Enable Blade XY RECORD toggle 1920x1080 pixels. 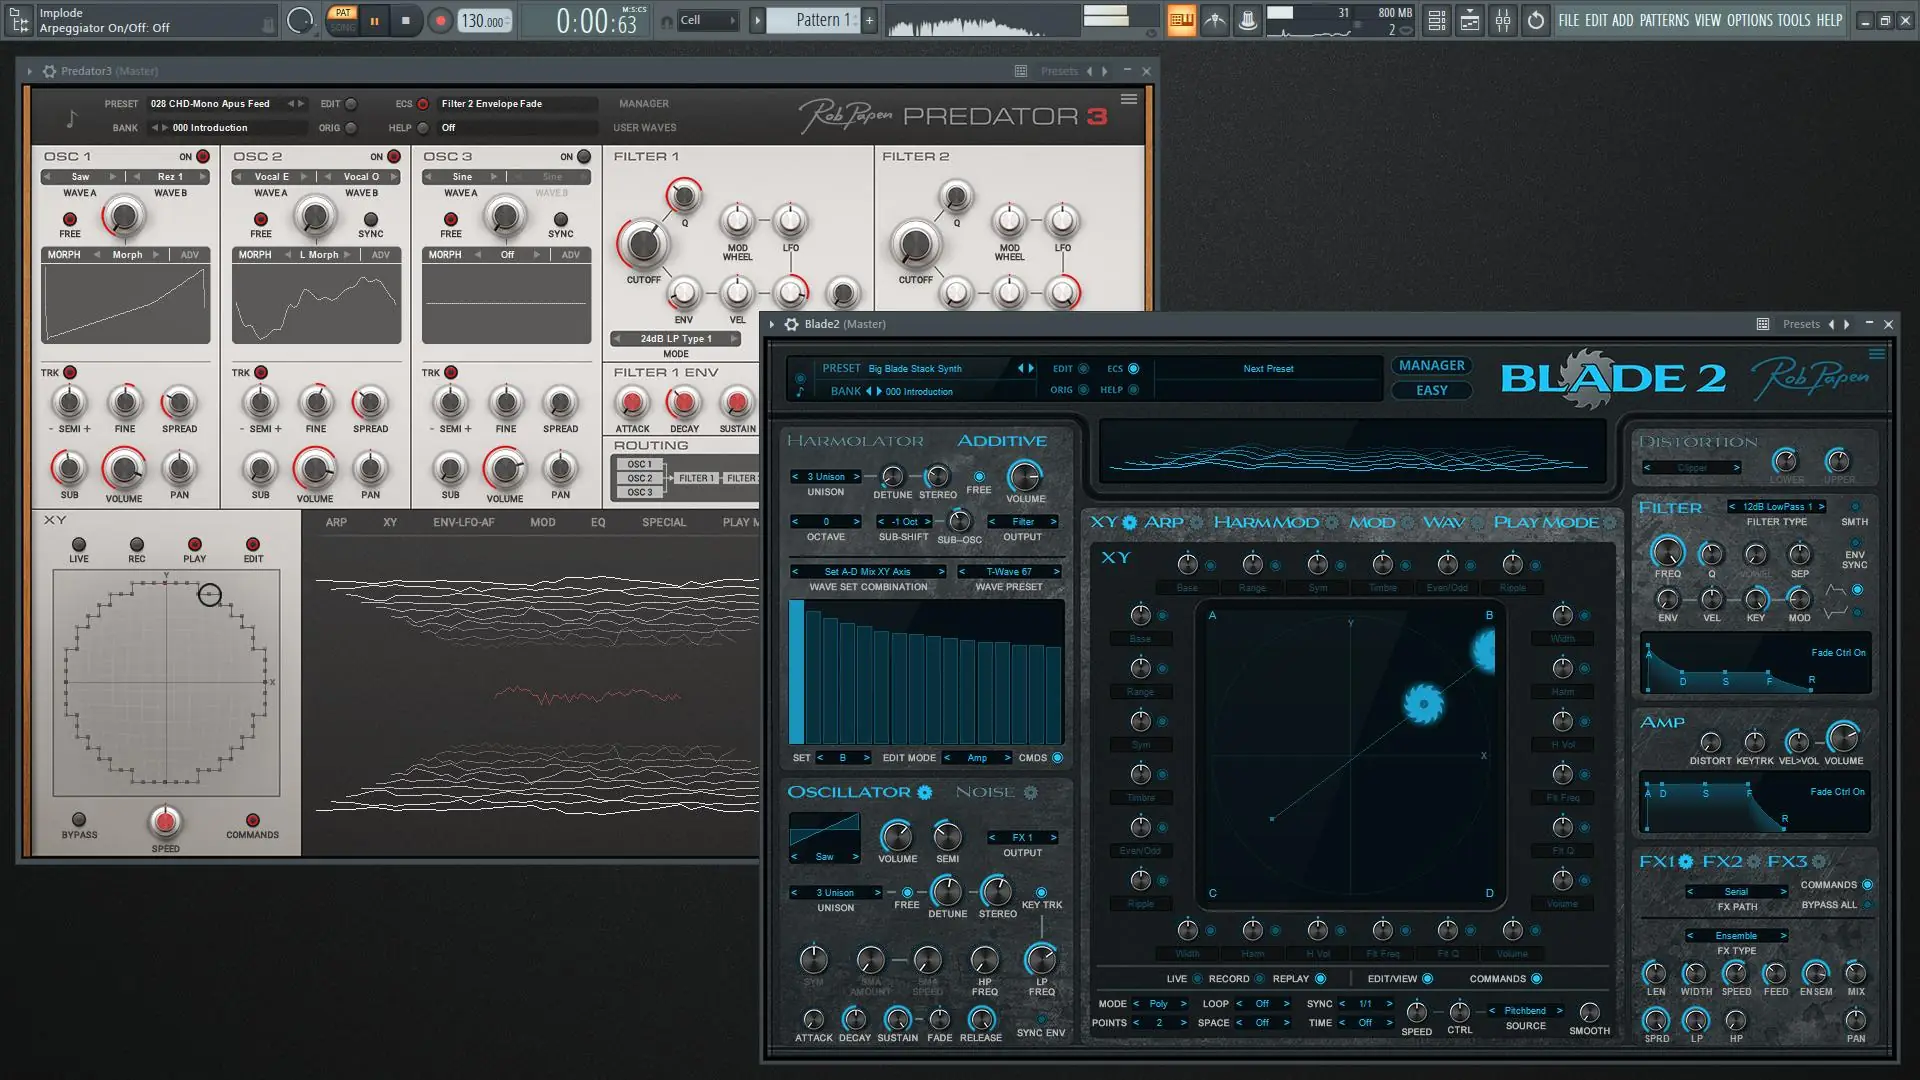pyautogui.click(x=1259, y=979)
